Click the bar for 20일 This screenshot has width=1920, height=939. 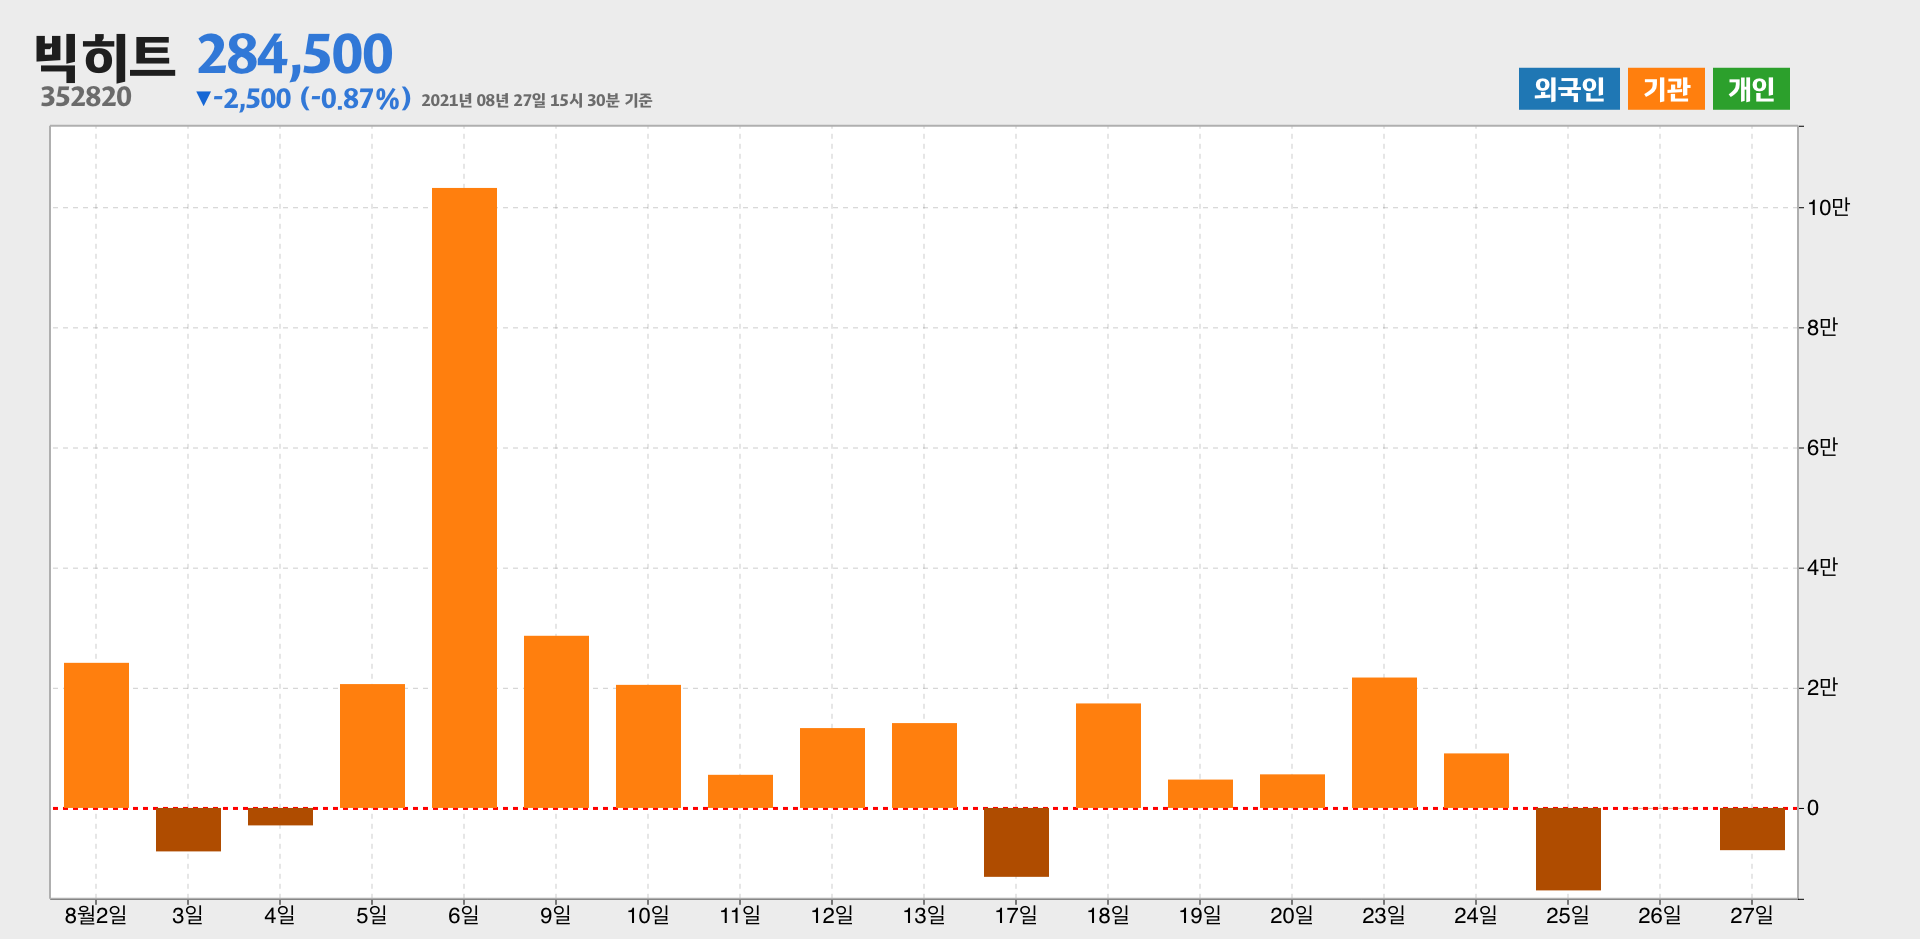coord(1292,791)
